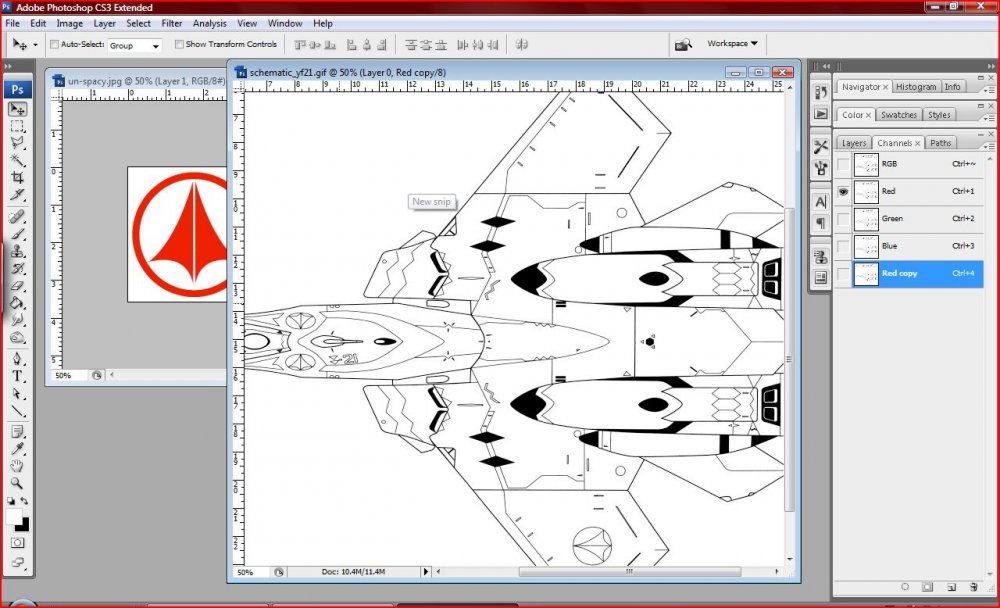Toggle visibility of the RGB channel
This screenshot has height=608, width=1000.
843,165
